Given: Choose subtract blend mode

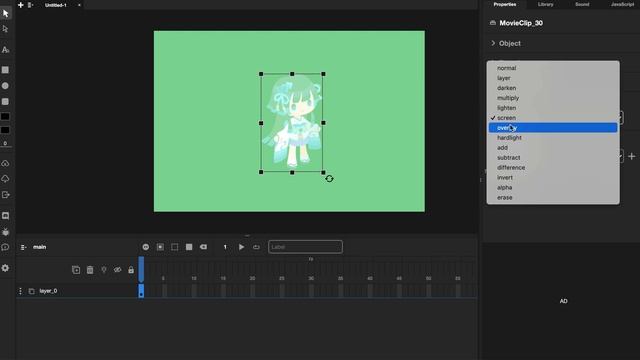Looking at the screenshot, I should [553, 158].
